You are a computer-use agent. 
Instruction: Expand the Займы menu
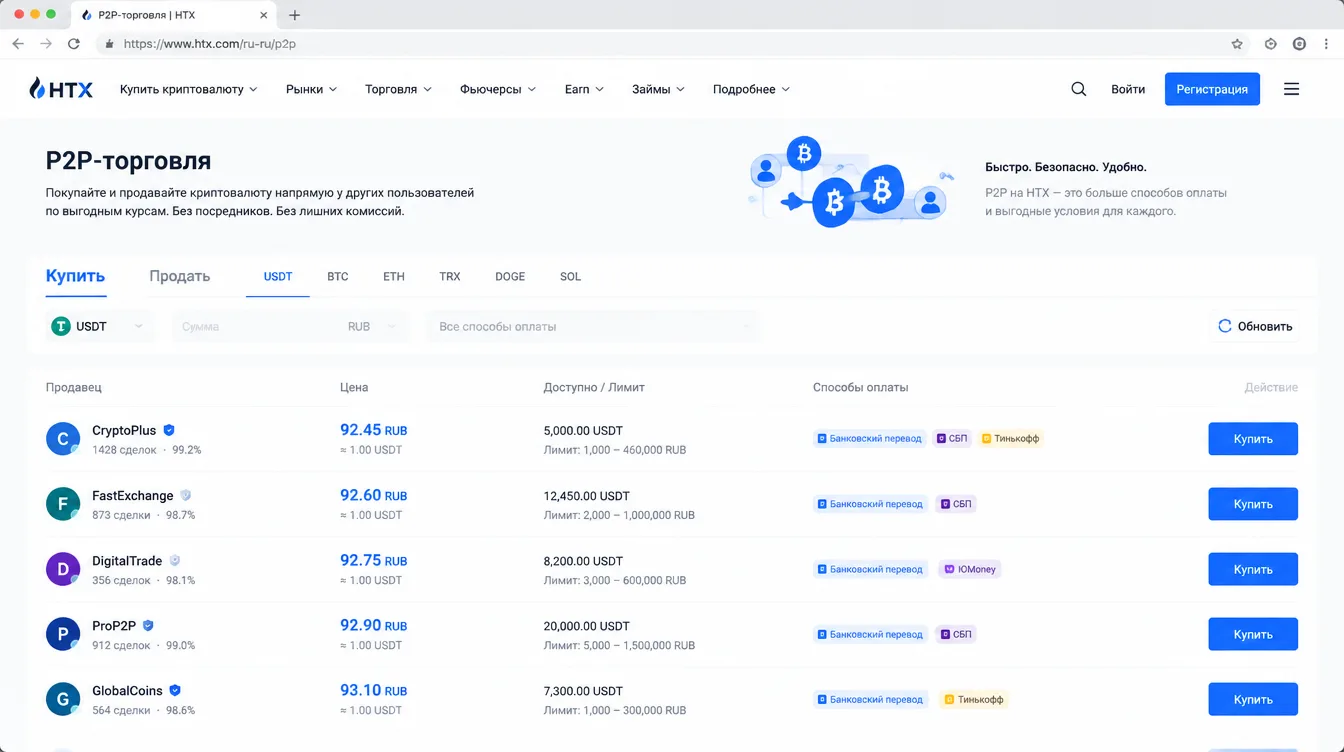(x=658, y=89)
